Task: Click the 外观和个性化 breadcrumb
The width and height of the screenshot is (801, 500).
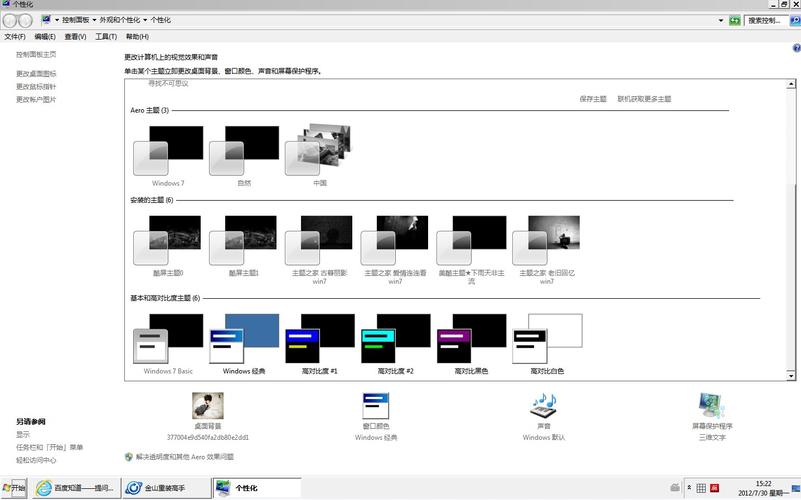Action: point(120,20)
